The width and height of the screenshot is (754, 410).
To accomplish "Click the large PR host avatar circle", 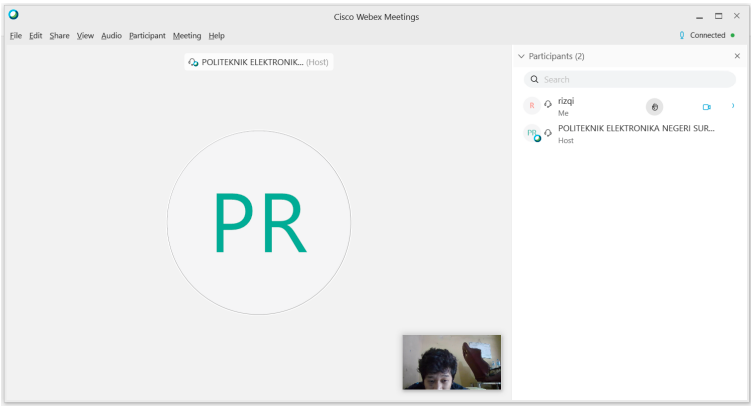I will tap(259, 223).
